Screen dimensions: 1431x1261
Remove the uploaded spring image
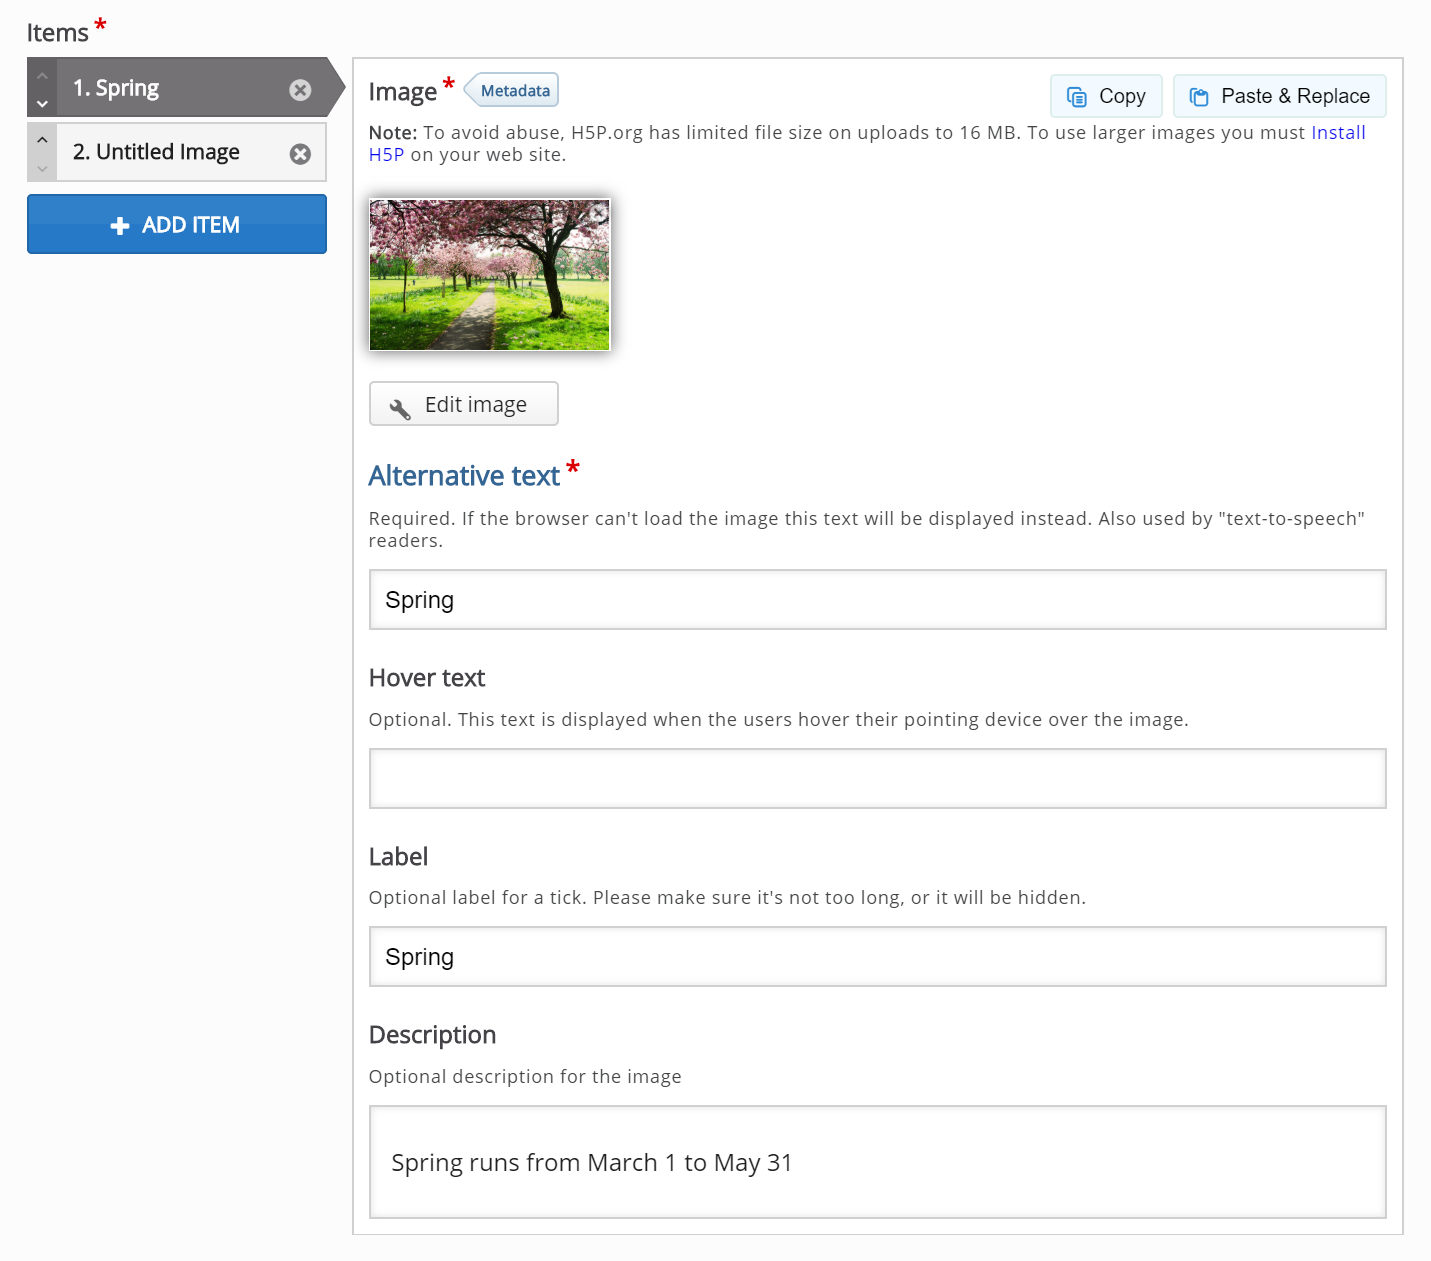(598, 212)
